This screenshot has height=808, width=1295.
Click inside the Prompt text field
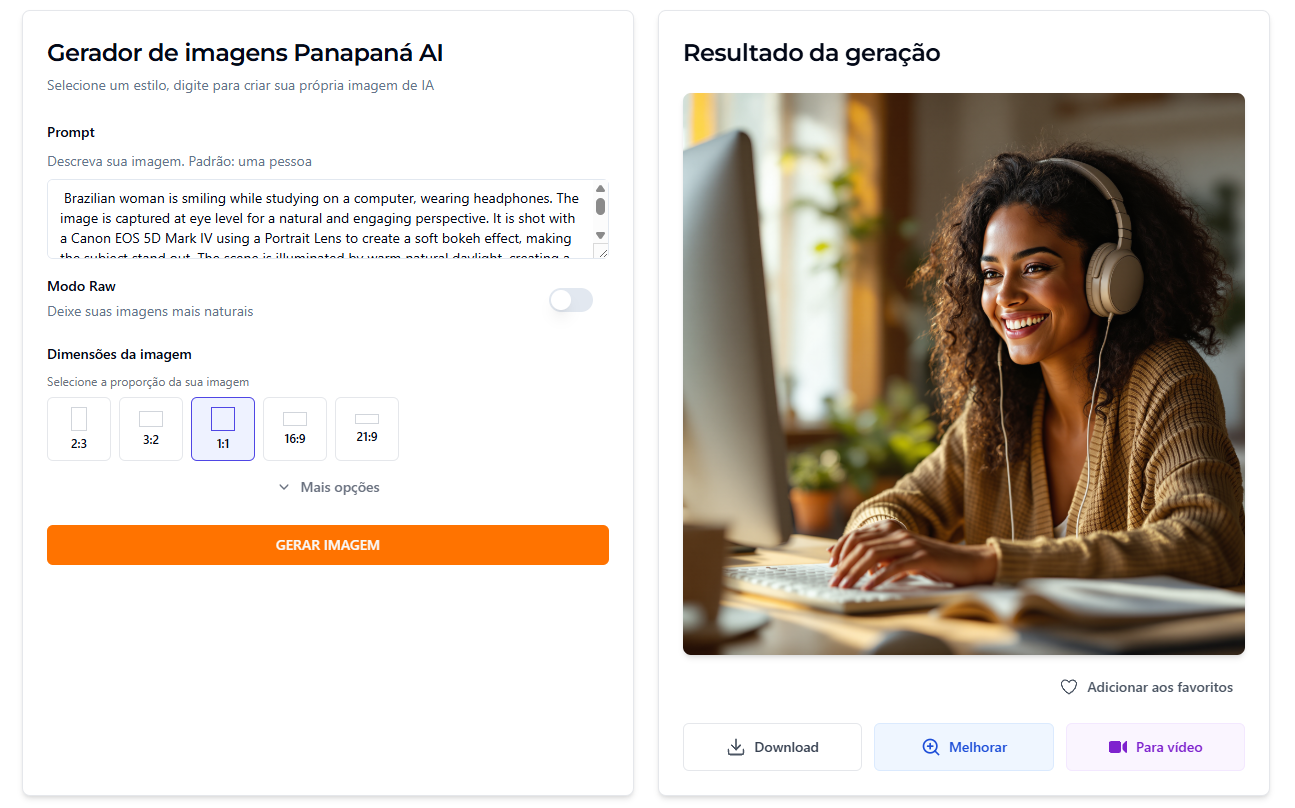pos(320,219)
